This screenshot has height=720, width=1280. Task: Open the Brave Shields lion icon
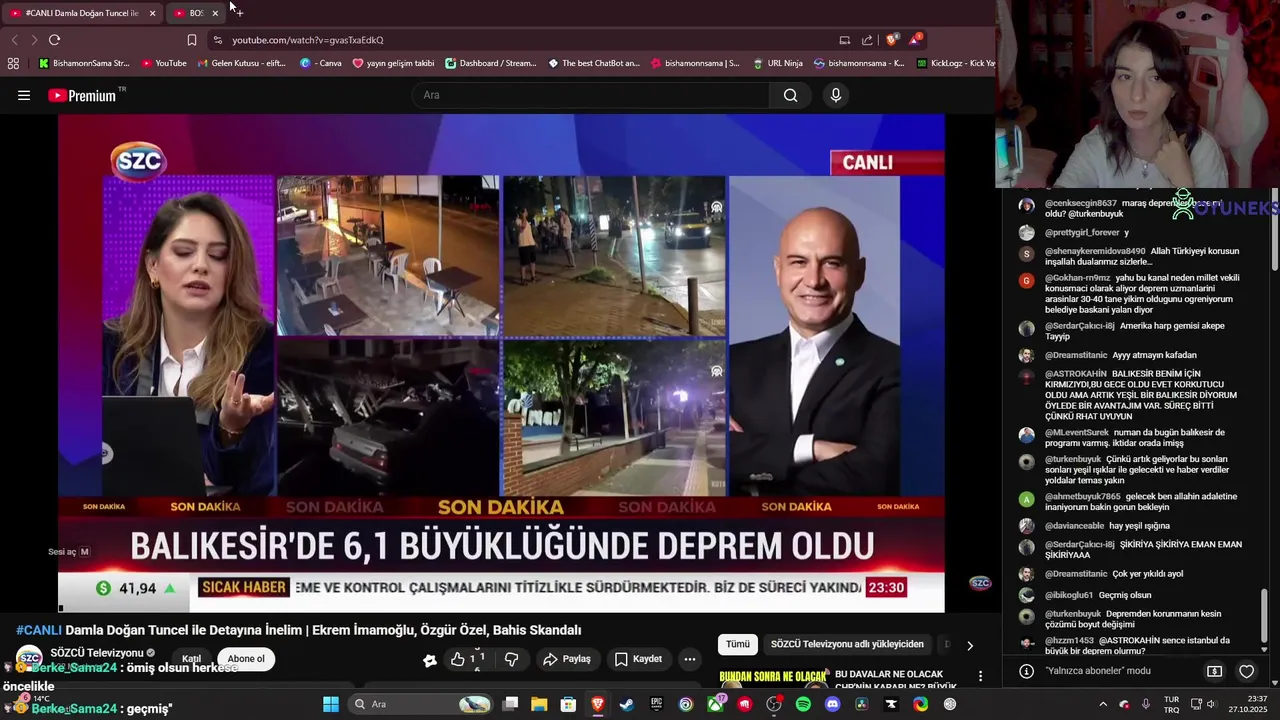coord(892,40)
